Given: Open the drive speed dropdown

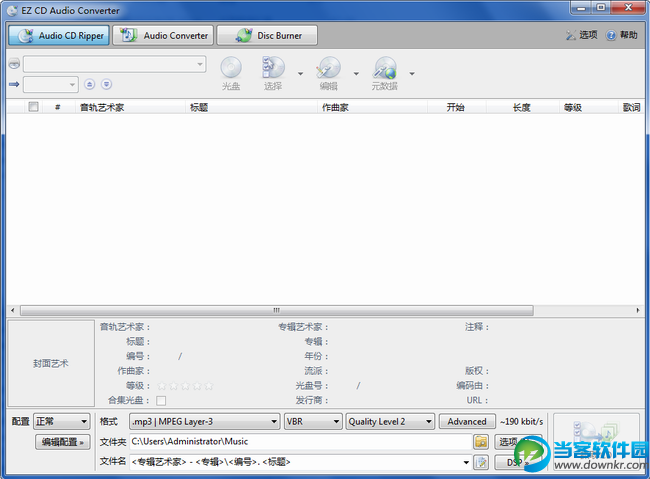Looking at the screenshot, I should [x=51, y=85].
